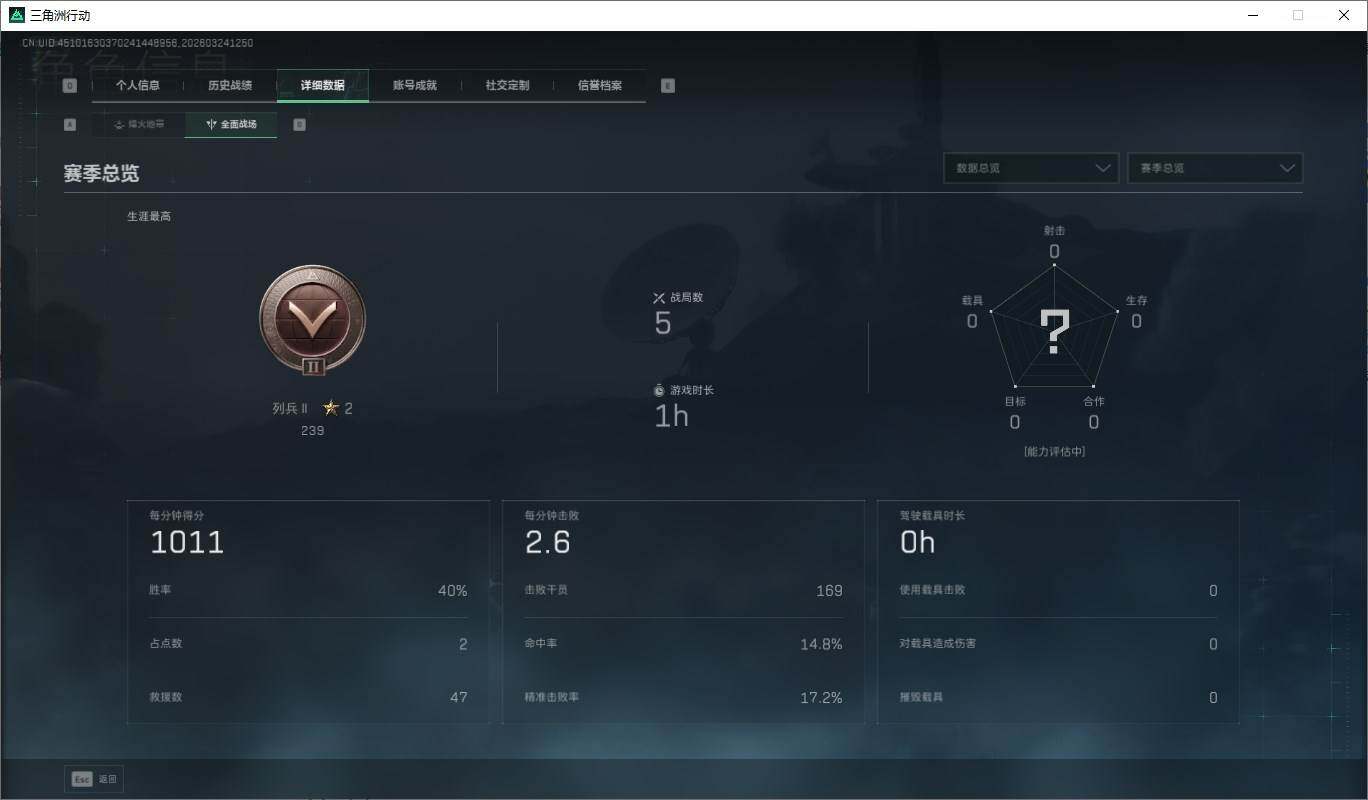Select the 详细数据 tab

(323, 86)
